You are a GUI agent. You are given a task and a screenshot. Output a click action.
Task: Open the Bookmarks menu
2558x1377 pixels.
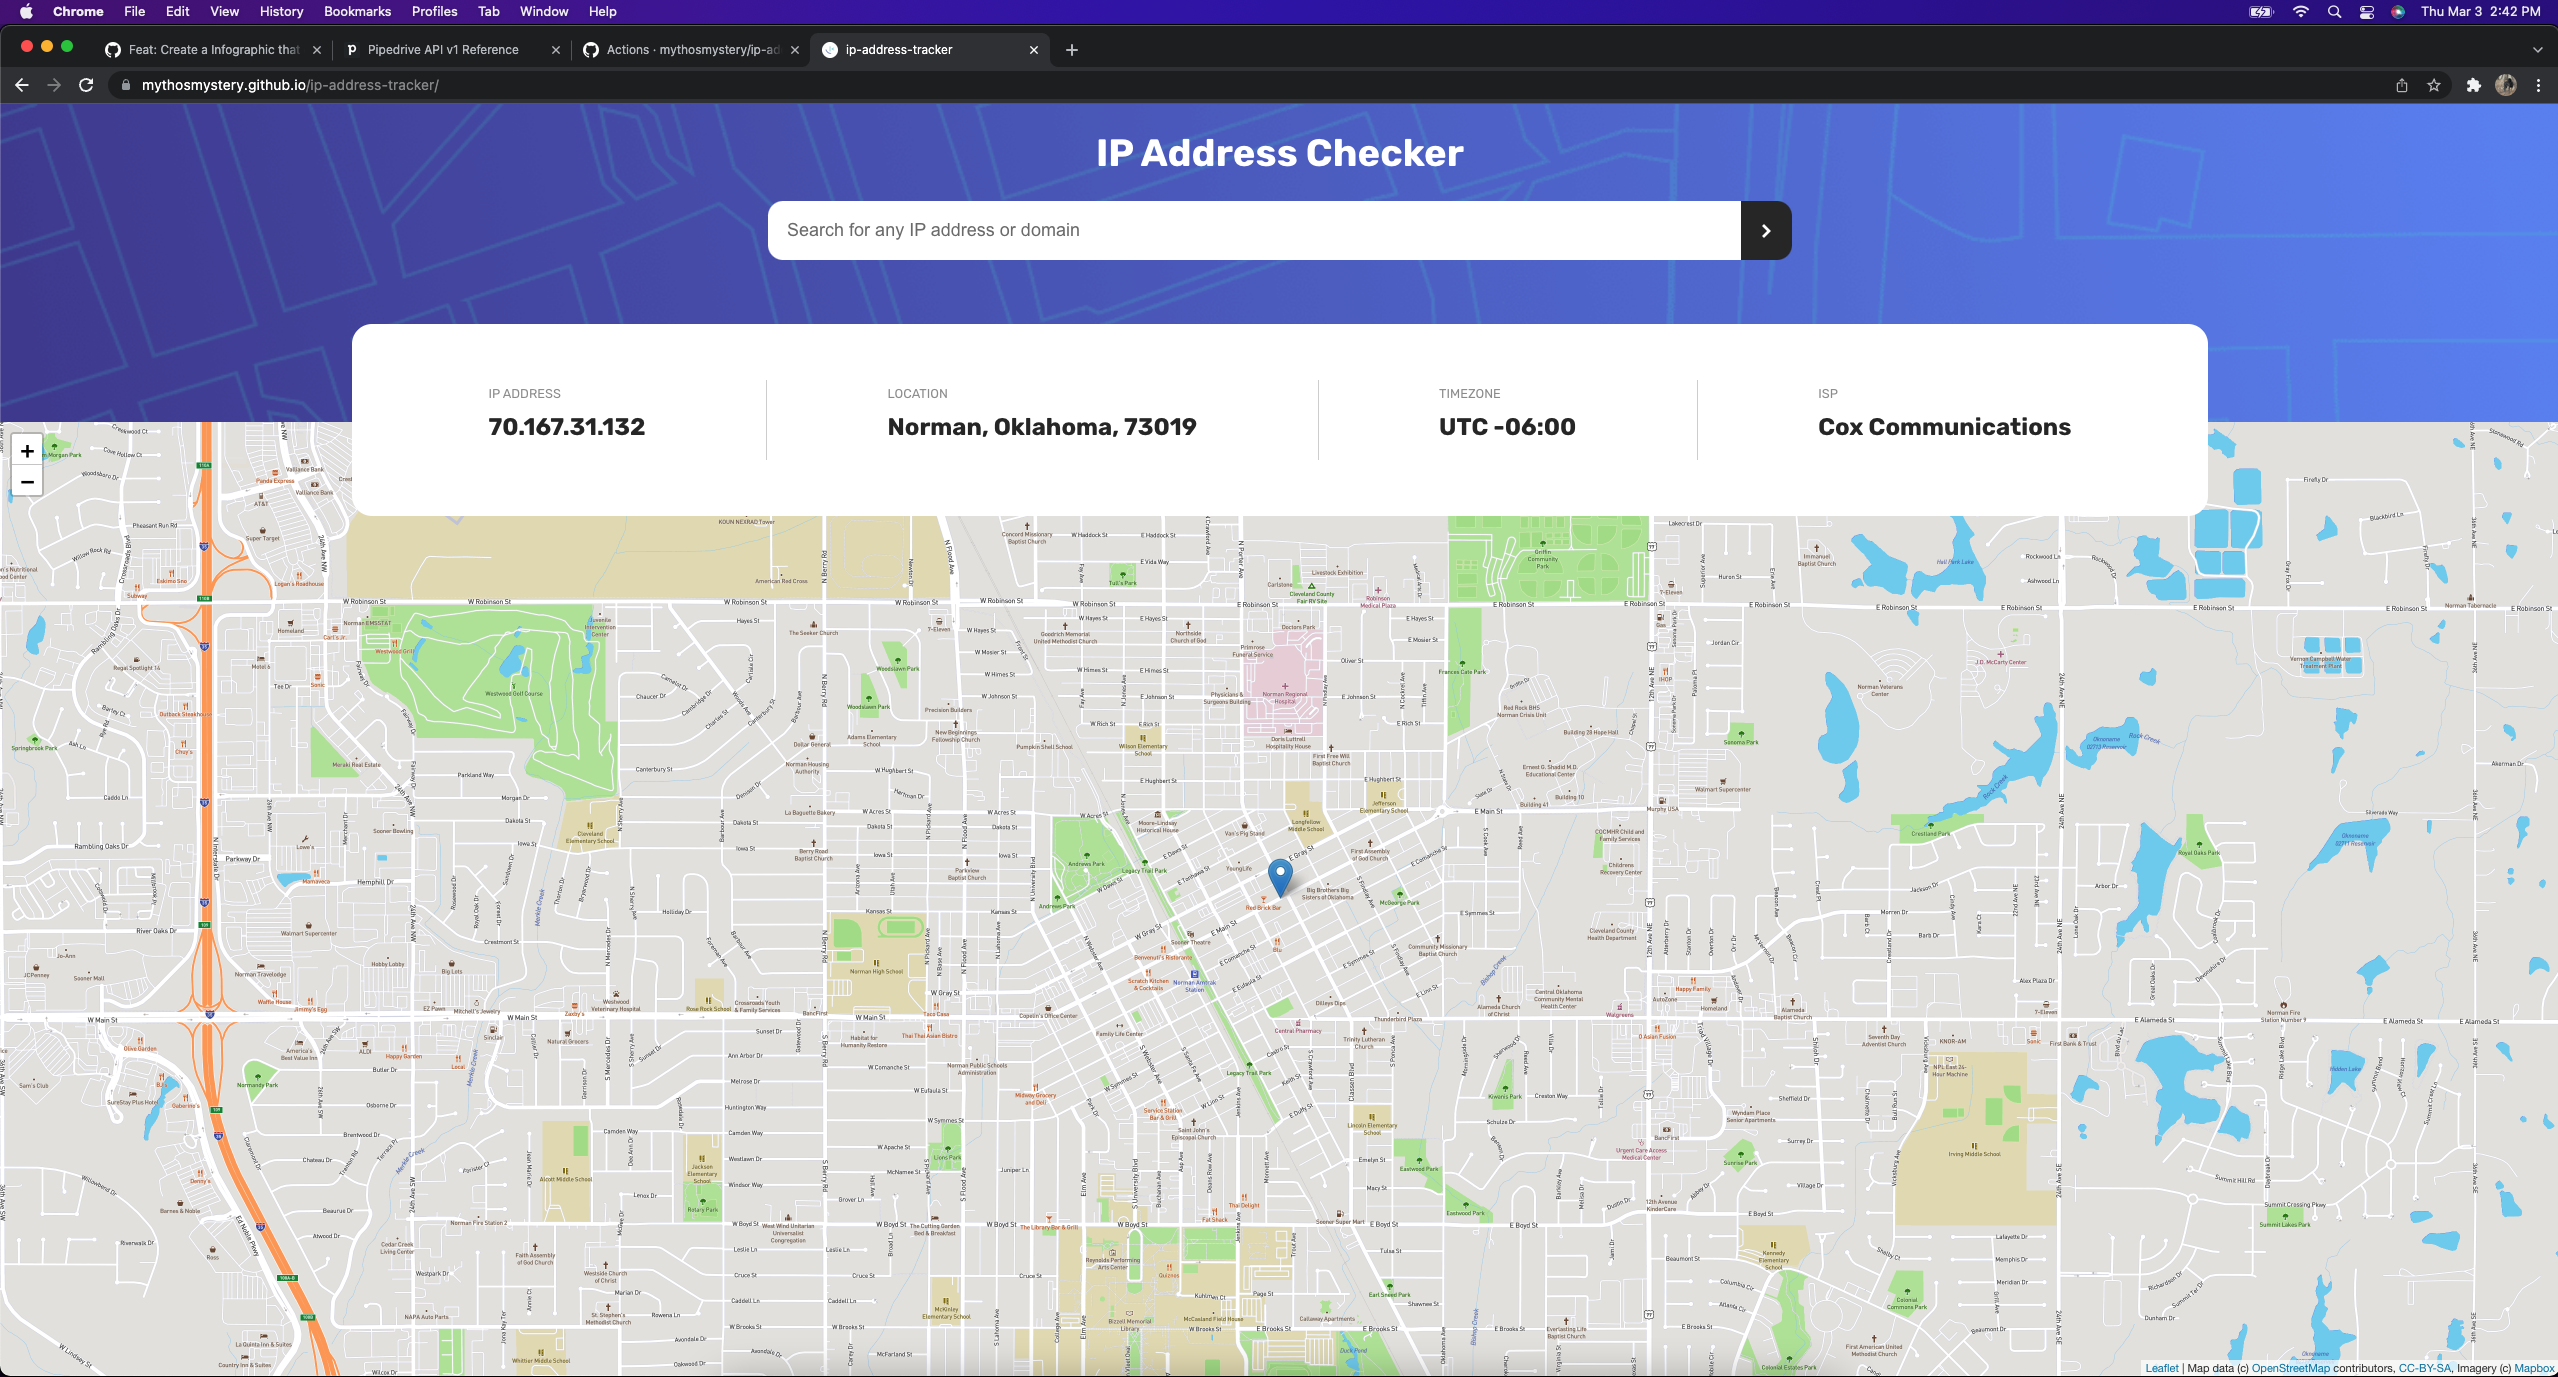point(357,12)
